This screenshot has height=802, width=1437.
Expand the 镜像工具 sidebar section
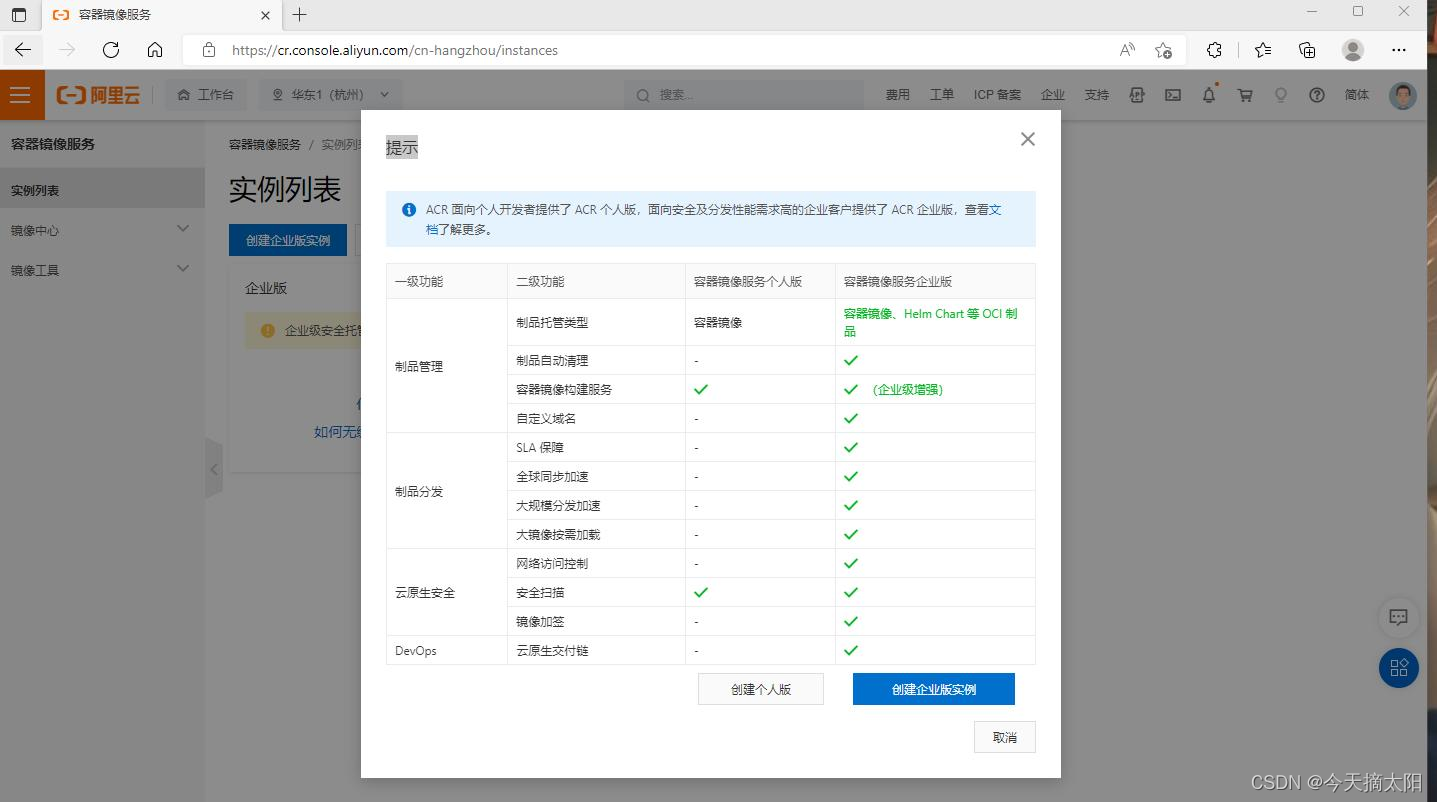click(x=100, y=270)
